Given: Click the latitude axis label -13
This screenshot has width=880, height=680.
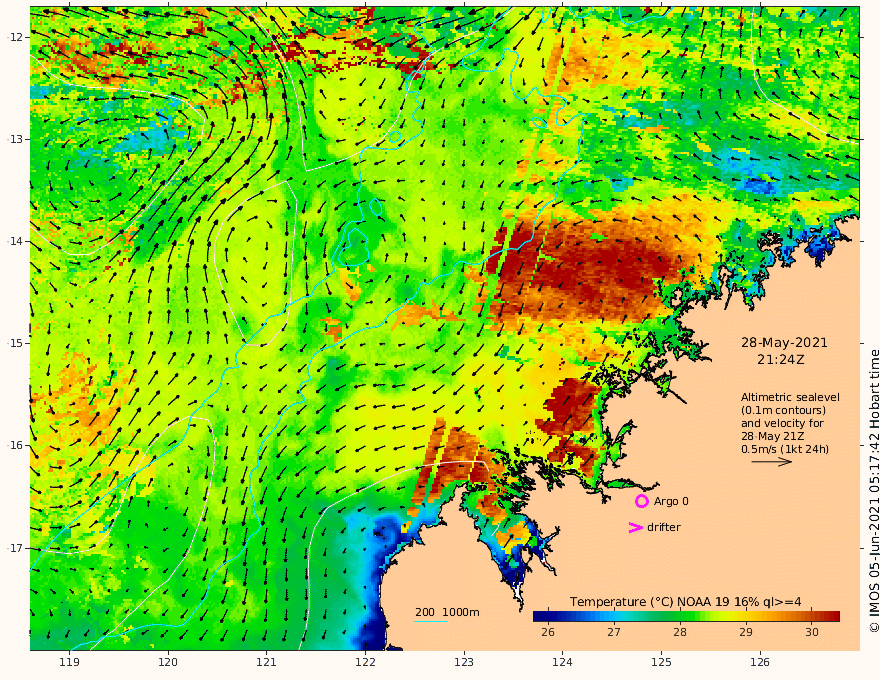Looking at the screenshot, I should (x=15, y=139).
